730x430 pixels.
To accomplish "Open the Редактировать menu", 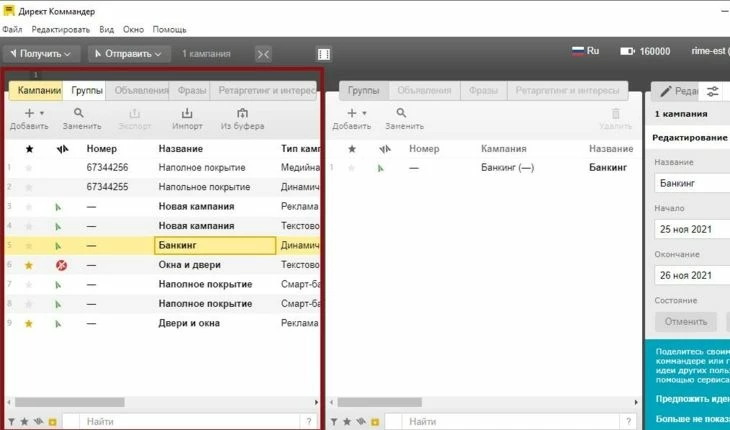I will [61, 29].
